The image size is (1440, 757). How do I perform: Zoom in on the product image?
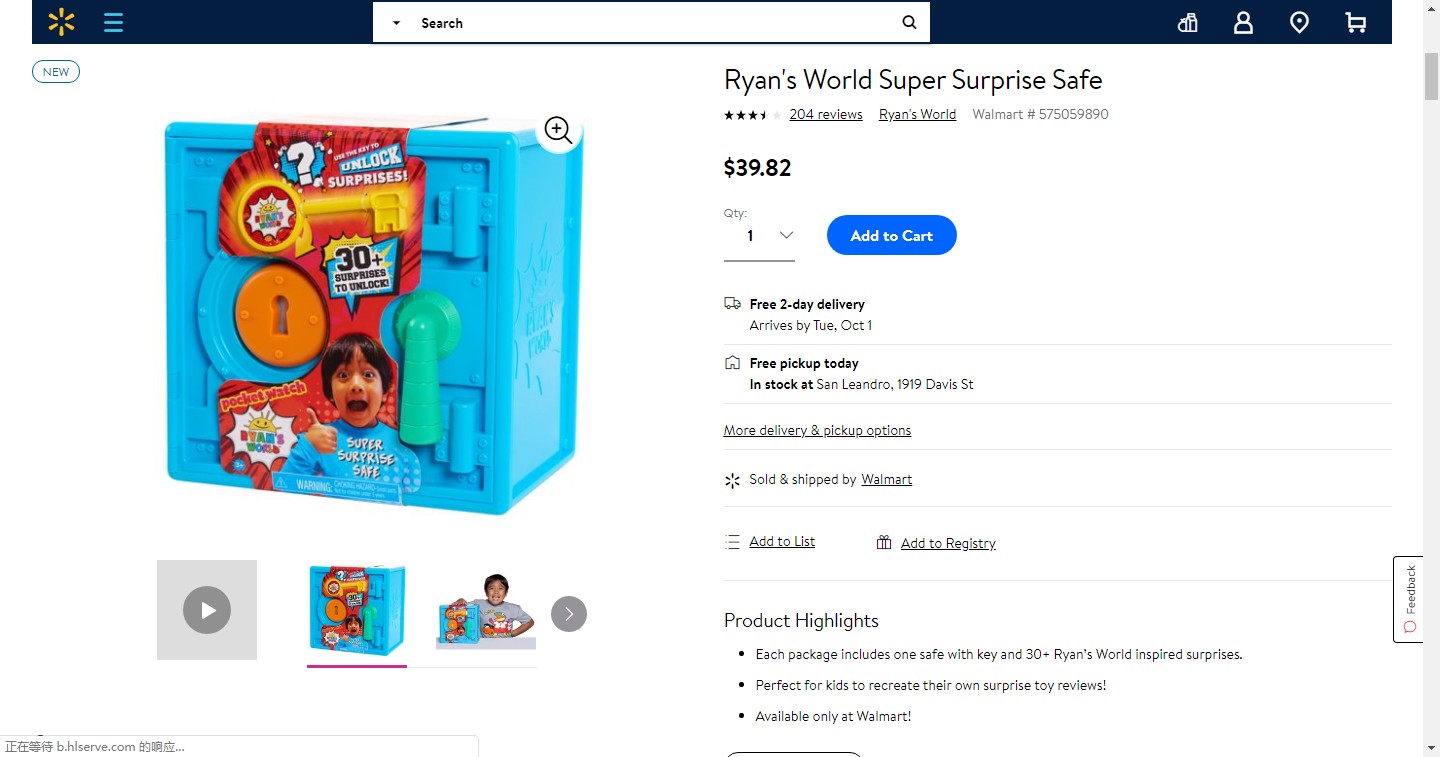558,130
